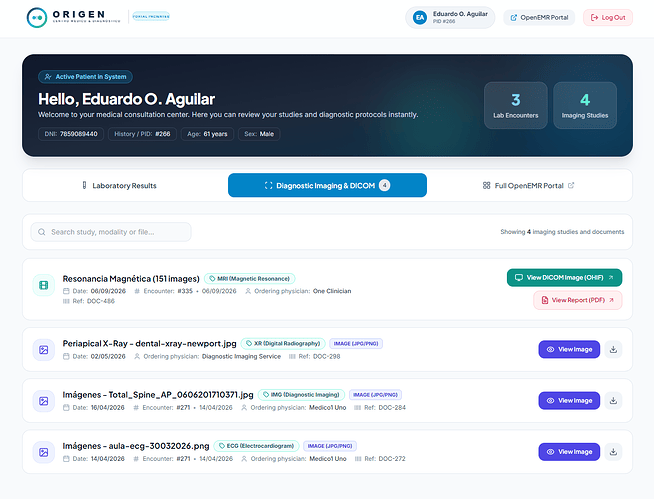This screenshot has width=654, height=499.
Task: Click the IMG (Diagnostic Imaging) tag
Action: click(x=301, y=395)
